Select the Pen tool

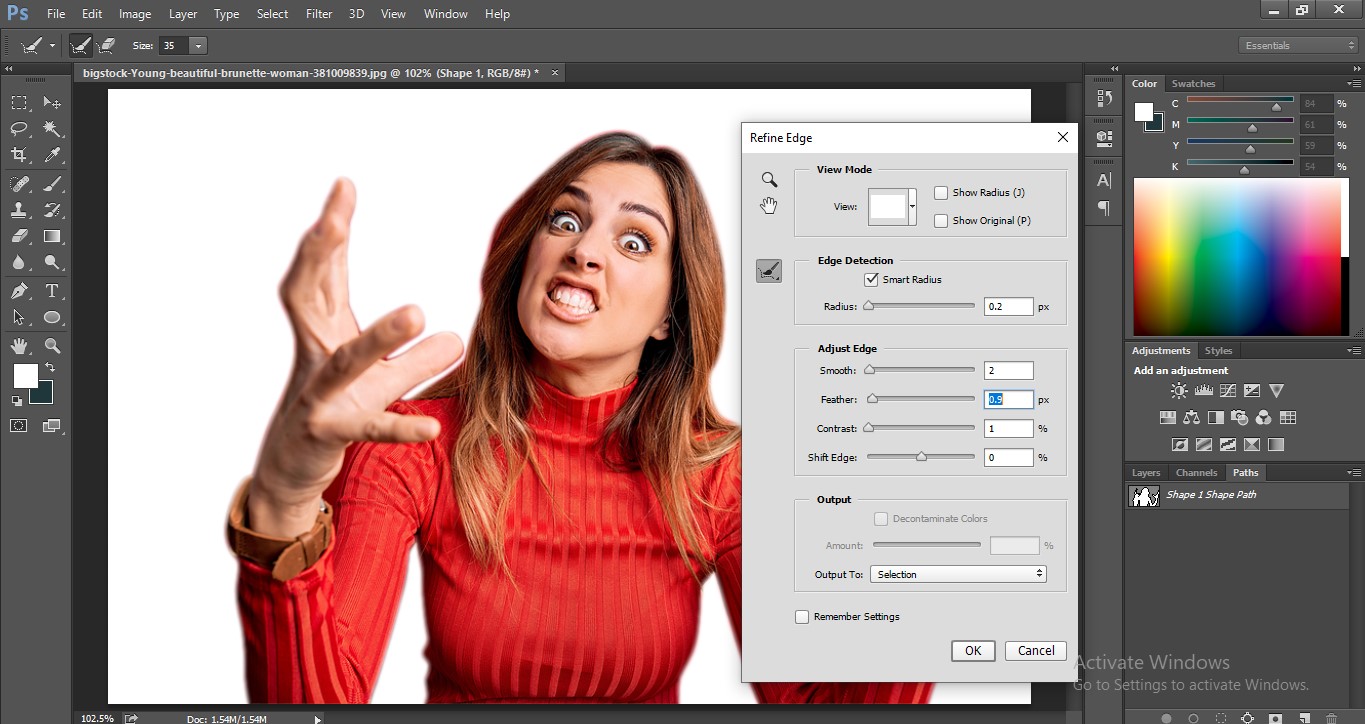(18, 289)
